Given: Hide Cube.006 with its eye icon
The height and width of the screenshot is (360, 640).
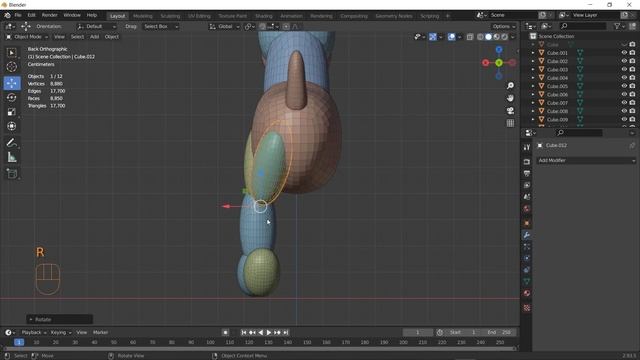Looking at the screenshot, I should 624,94.
